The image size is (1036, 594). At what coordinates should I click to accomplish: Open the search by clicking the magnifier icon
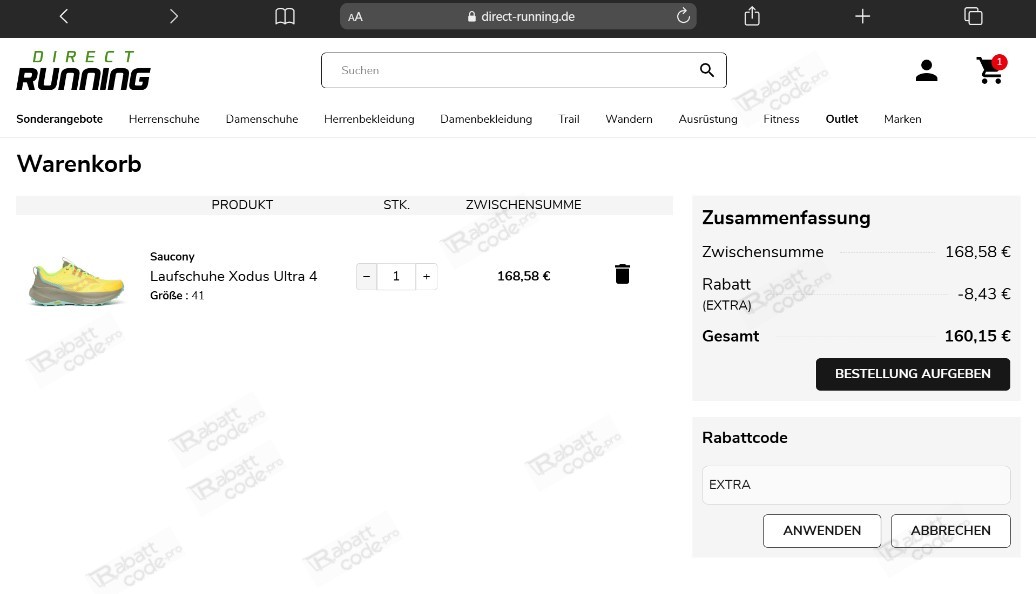coord(707,70)
